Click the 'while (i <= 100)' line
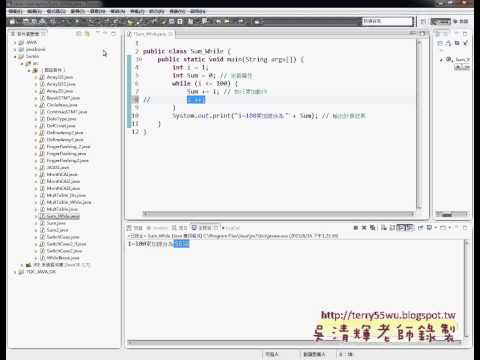The width and height of the screenshot is (480, 360). [205, 84]
